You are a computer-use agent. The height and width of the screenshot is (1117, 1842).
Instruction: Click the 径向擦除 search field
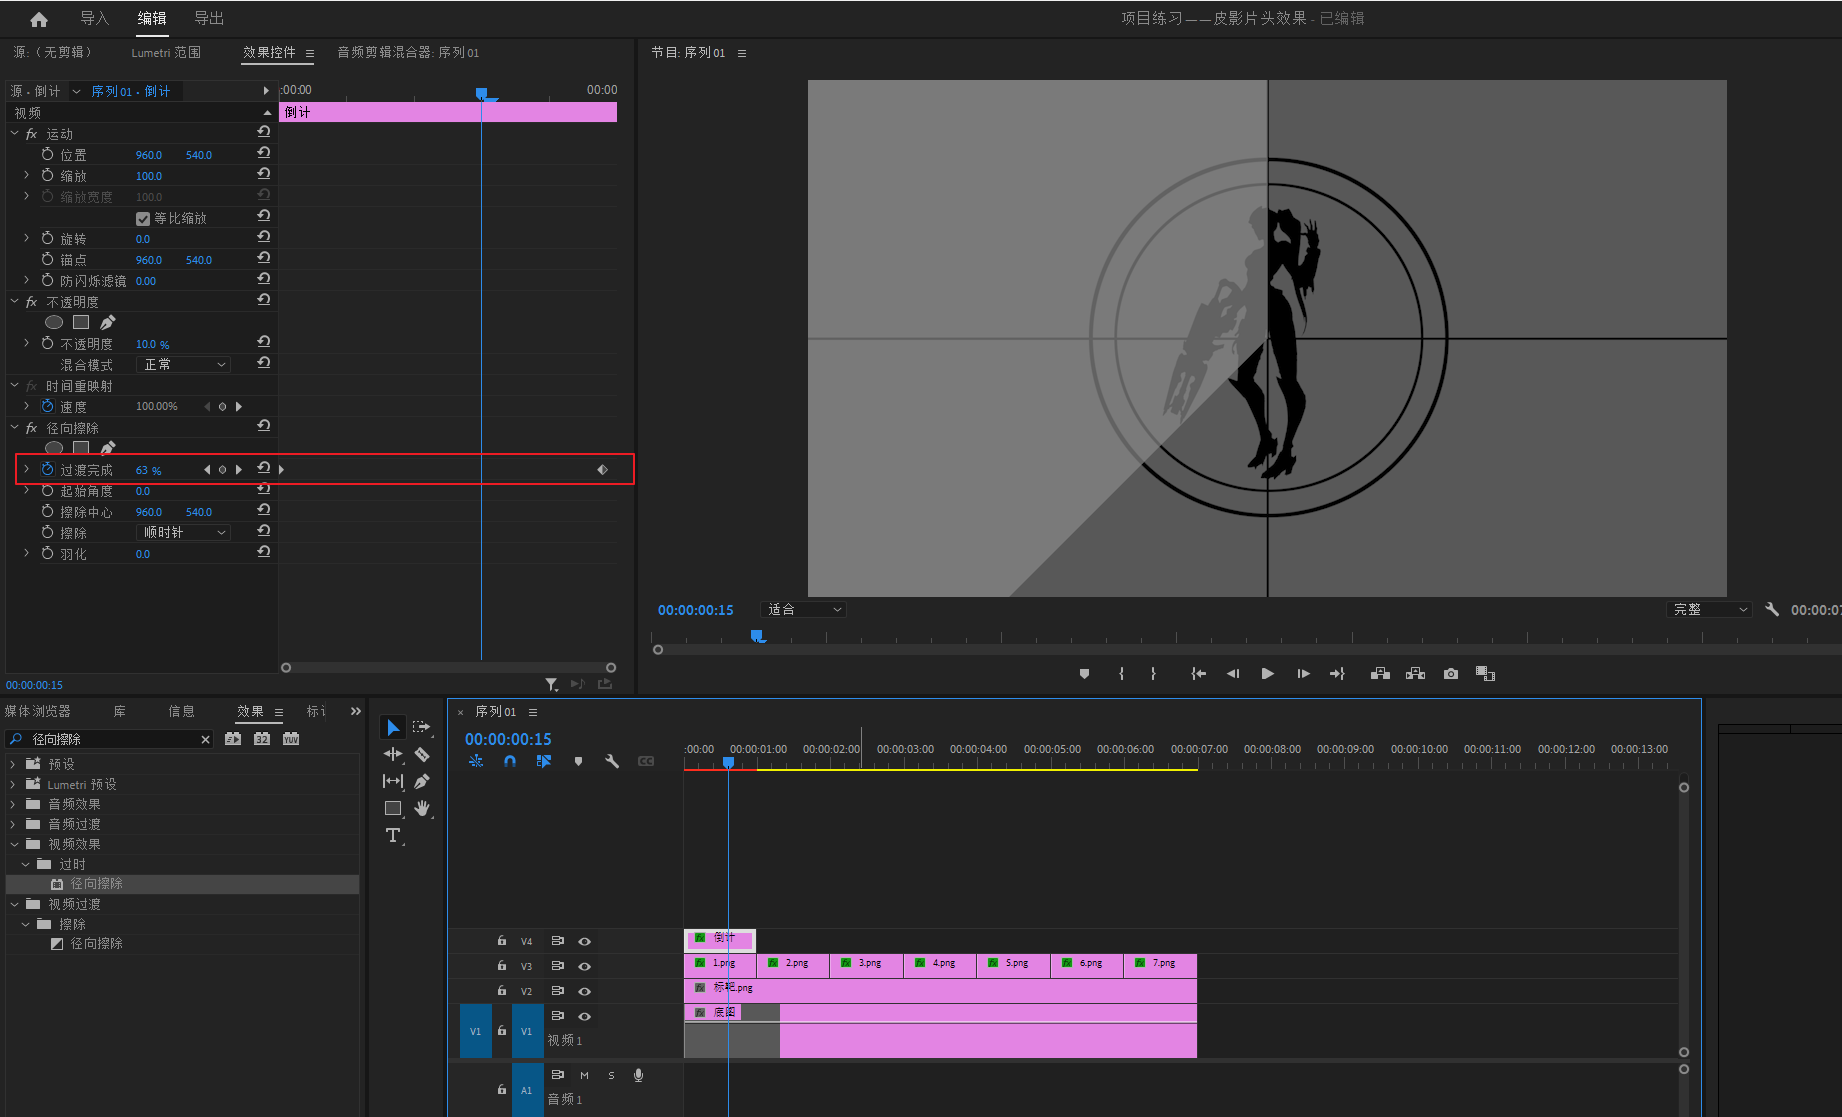[x=112, y=739]
